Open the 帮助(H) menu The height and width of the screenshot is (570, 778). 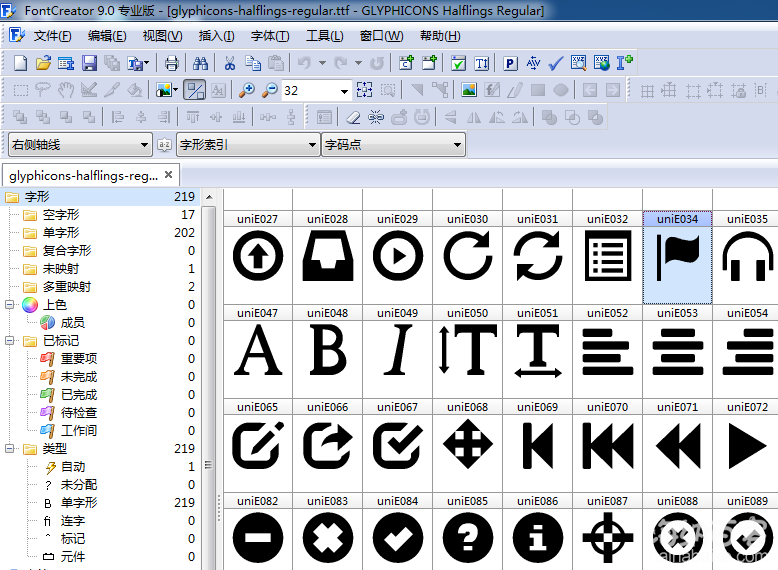[x=440, y=36]
